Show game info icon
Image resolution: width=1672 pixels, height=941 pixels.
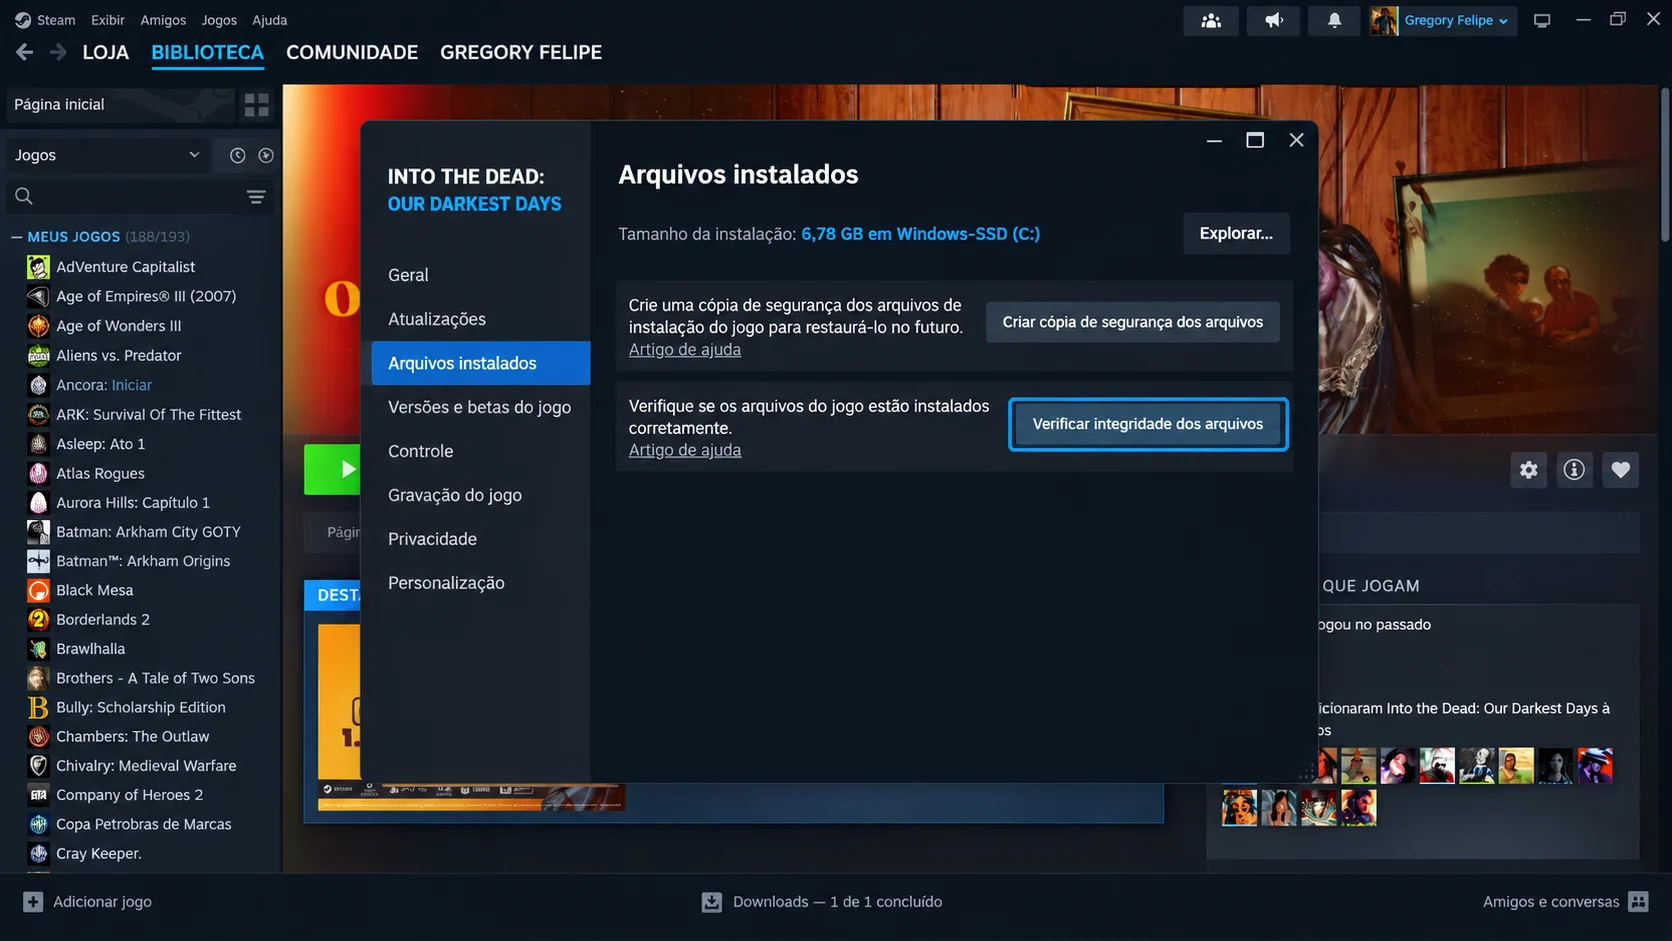pos(1574,469)
